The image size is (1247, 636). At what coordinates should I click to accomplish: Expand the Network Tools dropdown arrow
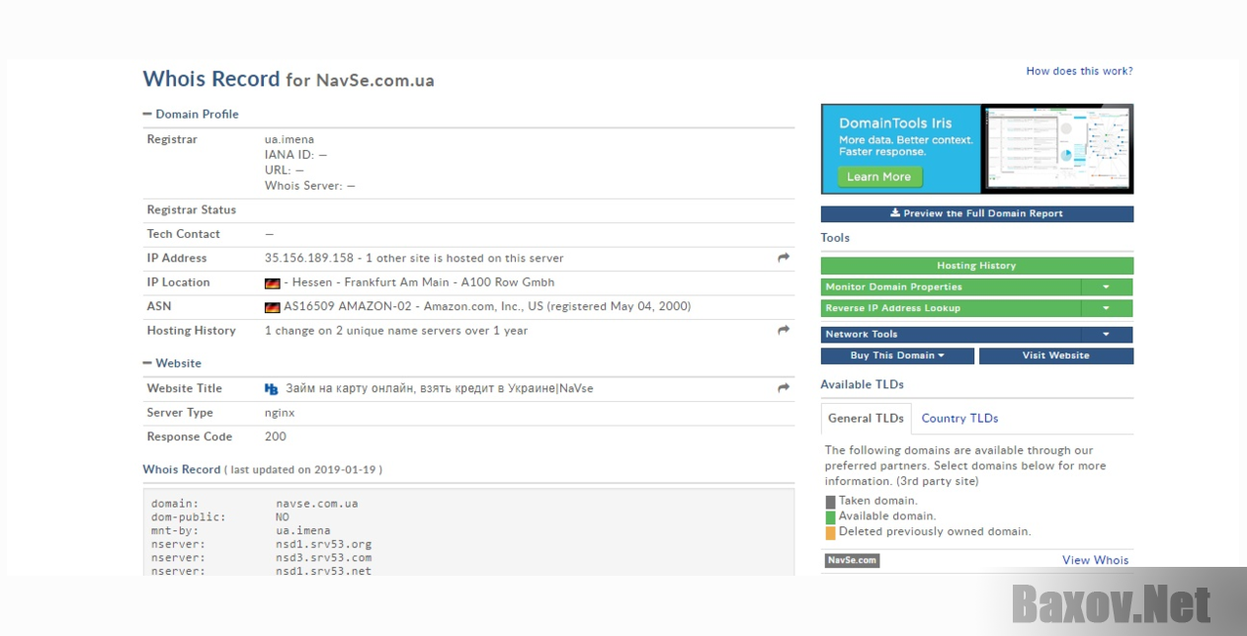point(1106,334)
